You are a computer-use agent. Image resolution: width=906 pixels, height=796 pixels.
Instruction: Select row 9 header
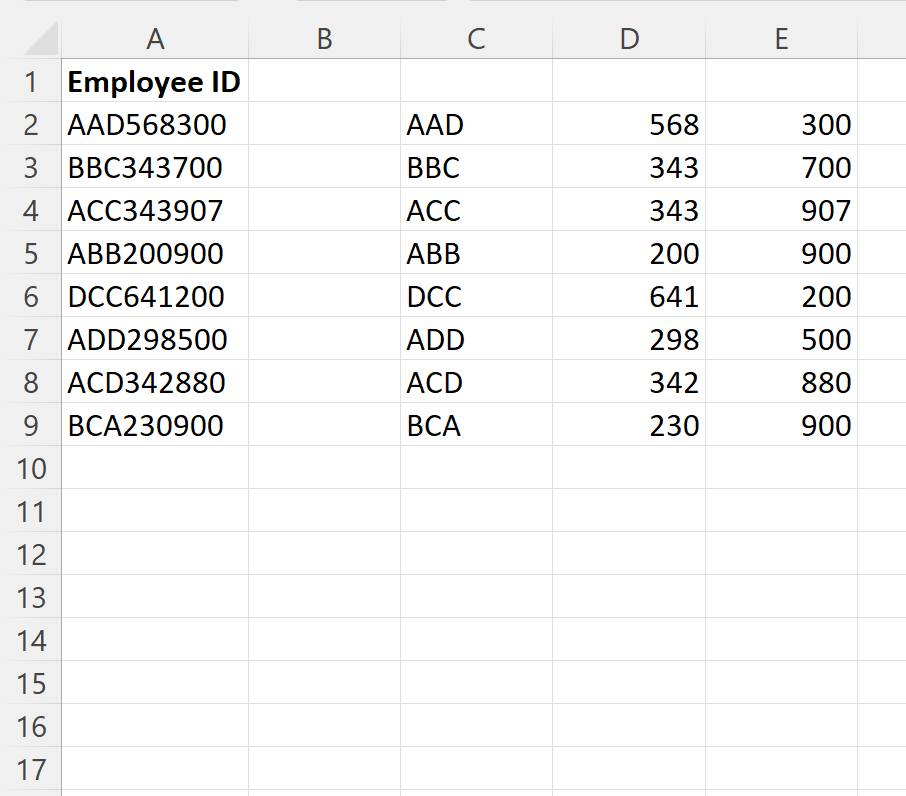pos(33,426)
